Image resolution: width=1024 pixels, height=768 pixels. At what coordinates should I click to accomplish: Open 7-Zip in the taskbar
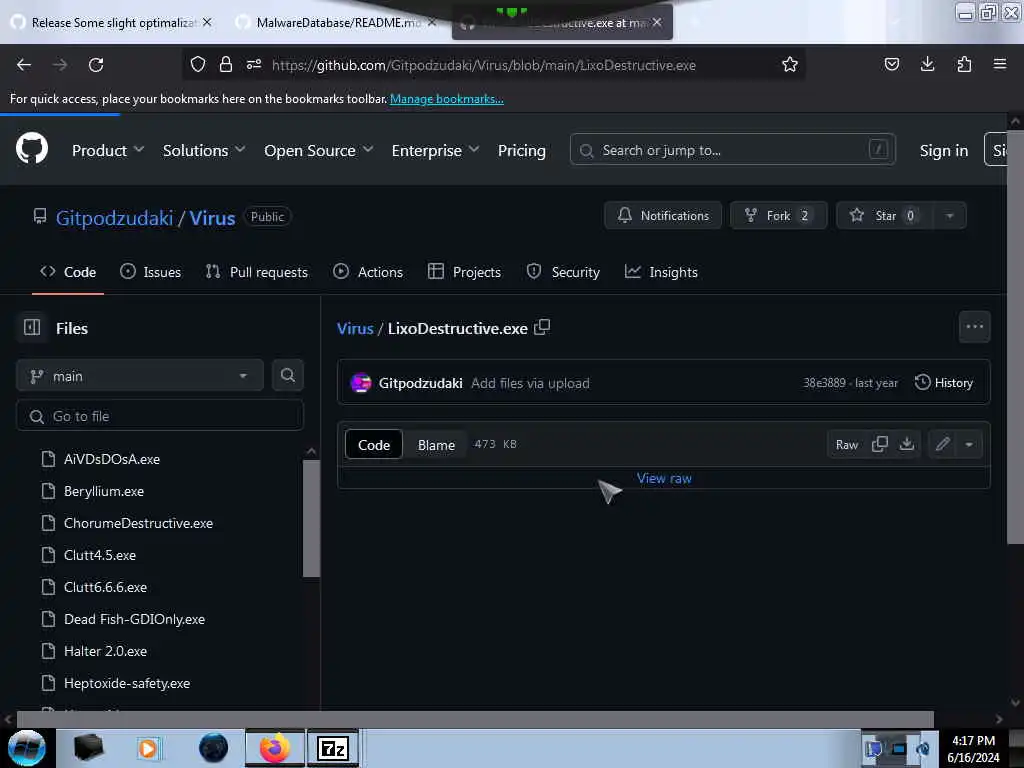tap(333, 748)
